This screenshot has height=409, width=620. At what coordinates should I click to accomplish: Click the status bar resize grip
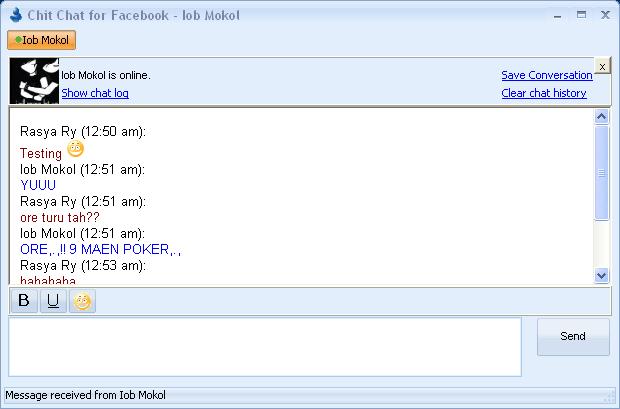(x=611, y=397)
